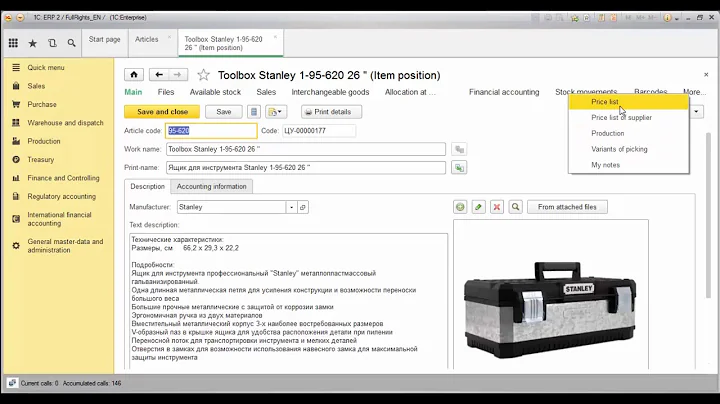
Task: Click the Save button
Action: click(x=224, y=112)
